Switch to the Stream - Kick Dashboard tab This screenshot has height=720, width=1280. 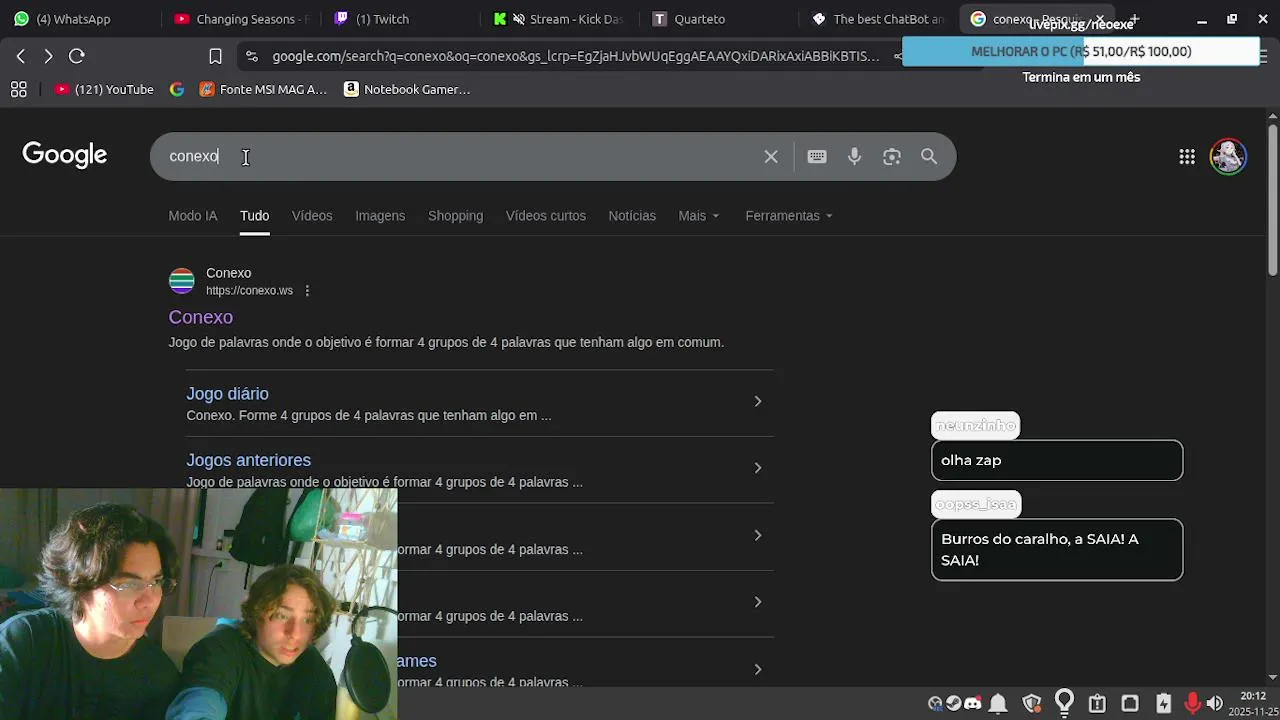560,19
